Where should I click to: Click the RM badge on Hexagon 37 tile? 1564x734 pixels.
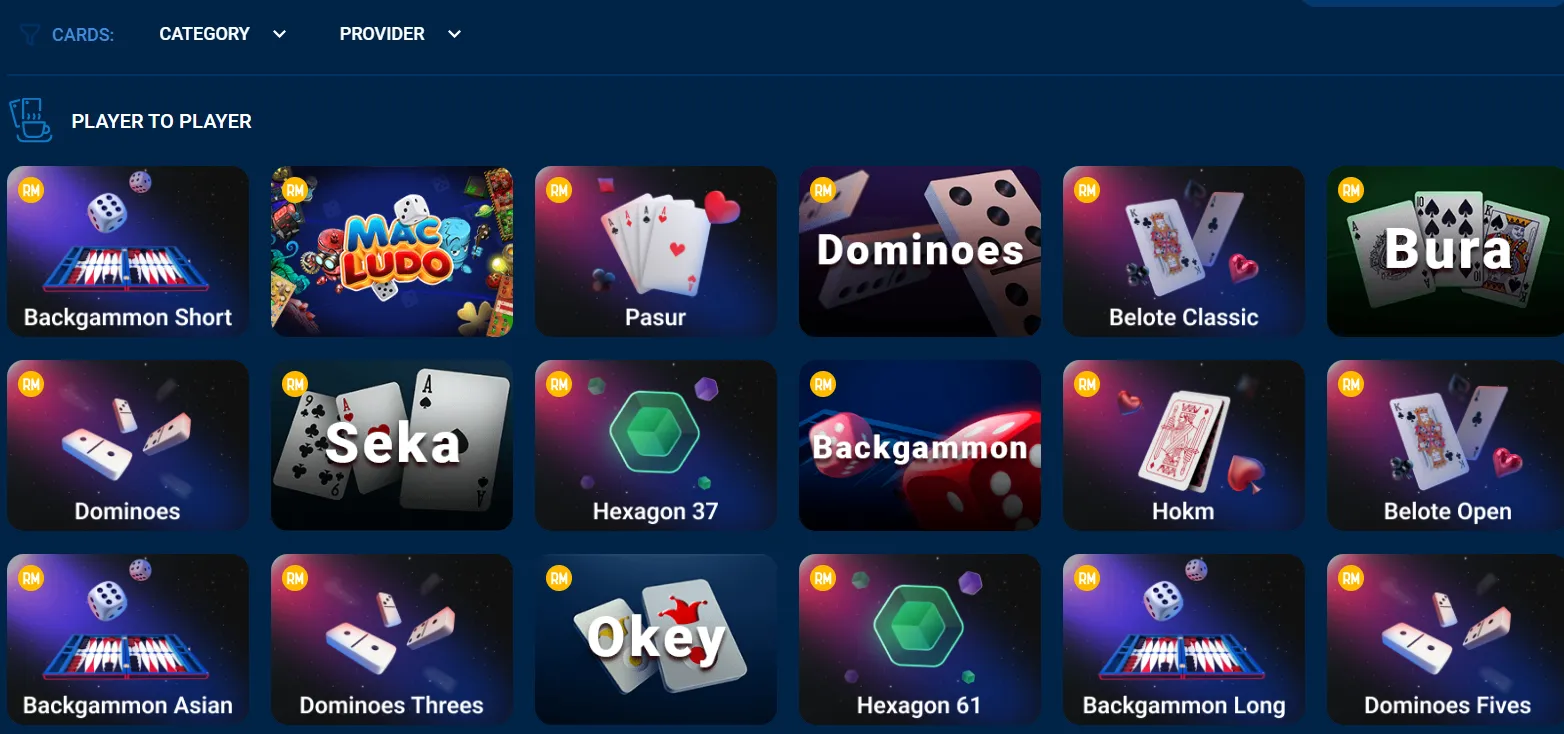click(x=559, y=384)
